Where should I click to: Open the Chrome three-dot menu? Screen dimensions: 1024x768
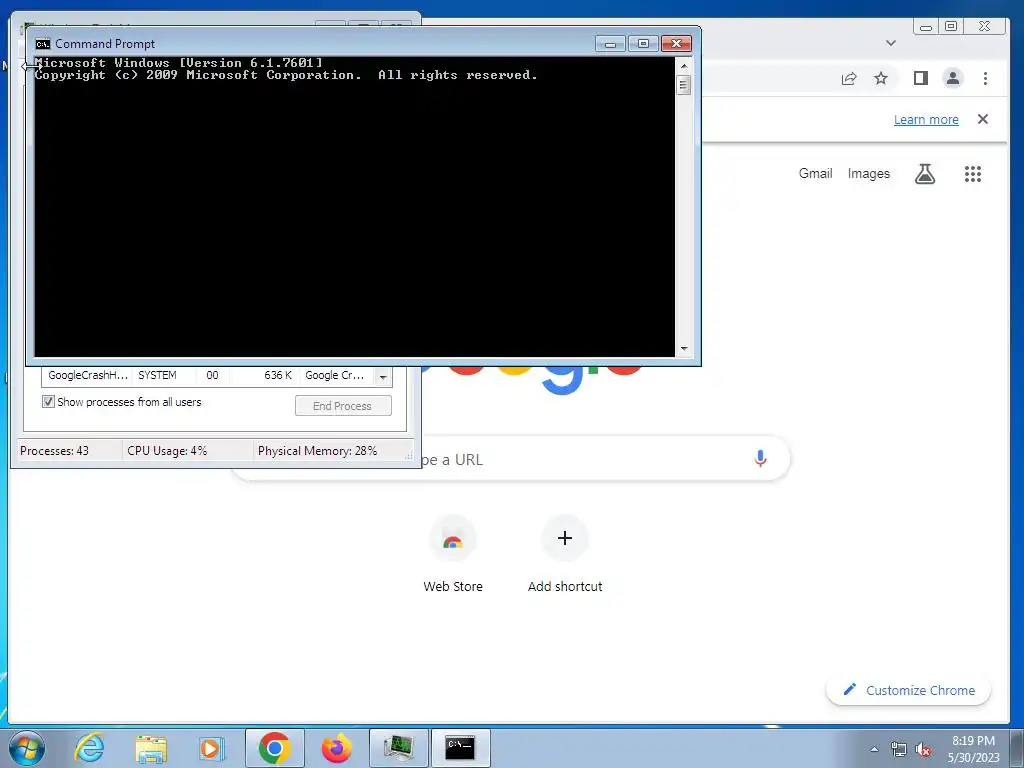[985, 78]
